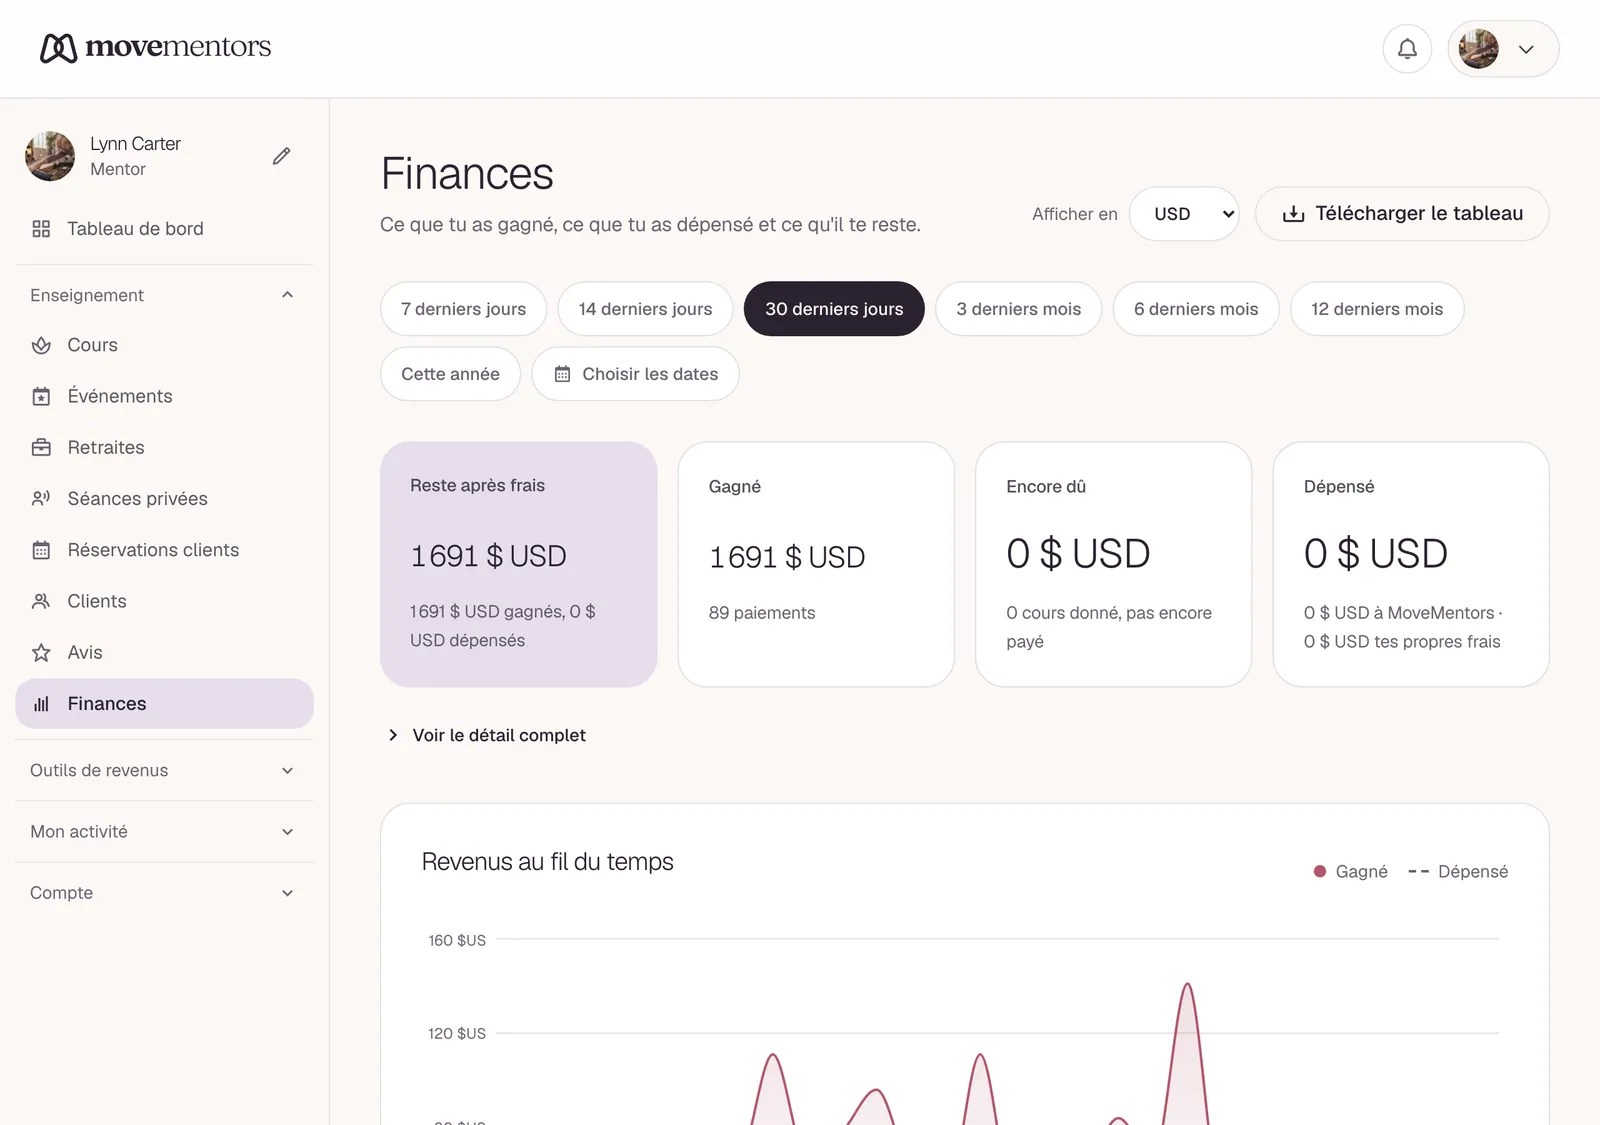Expand the Mon activité section

pyautogui.click(x=164, y=831)
